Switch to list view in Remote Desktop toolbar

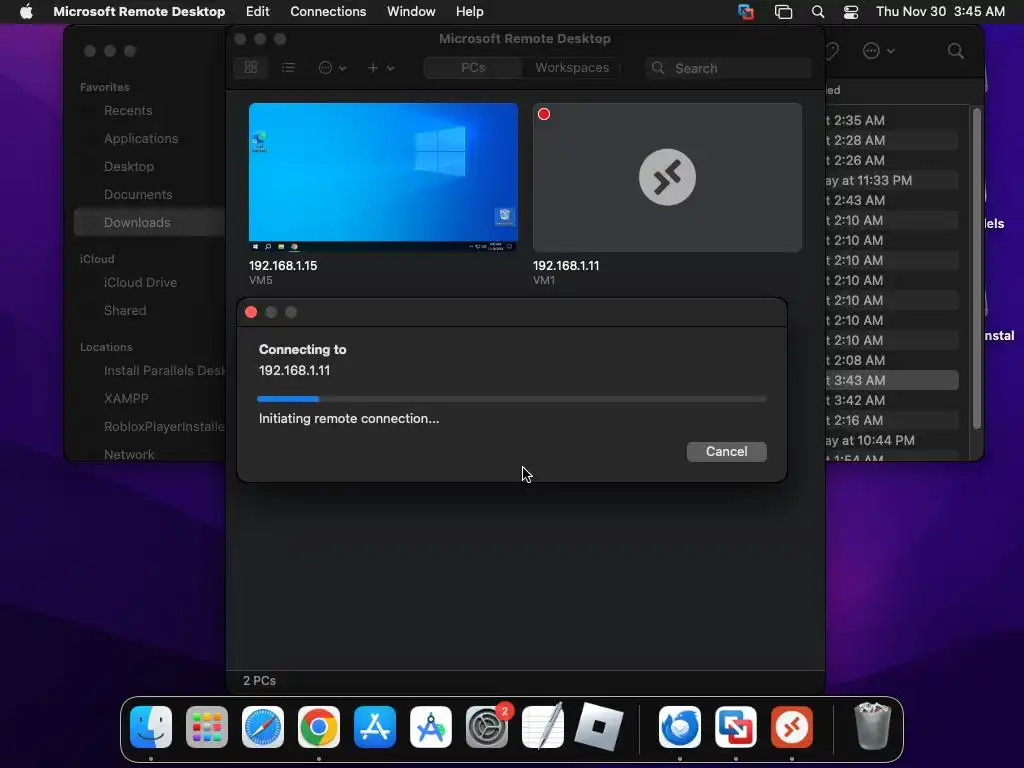pyautogui.click(x=288, y=68)
